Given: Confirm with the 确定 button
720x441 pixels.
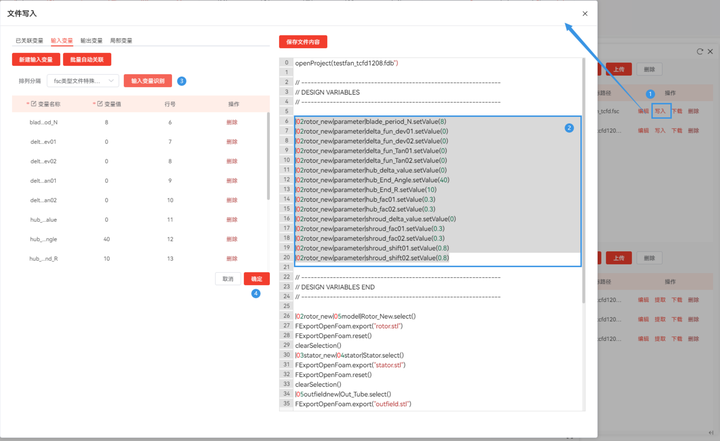Looking at the screenshot, I should coord(257,279).
